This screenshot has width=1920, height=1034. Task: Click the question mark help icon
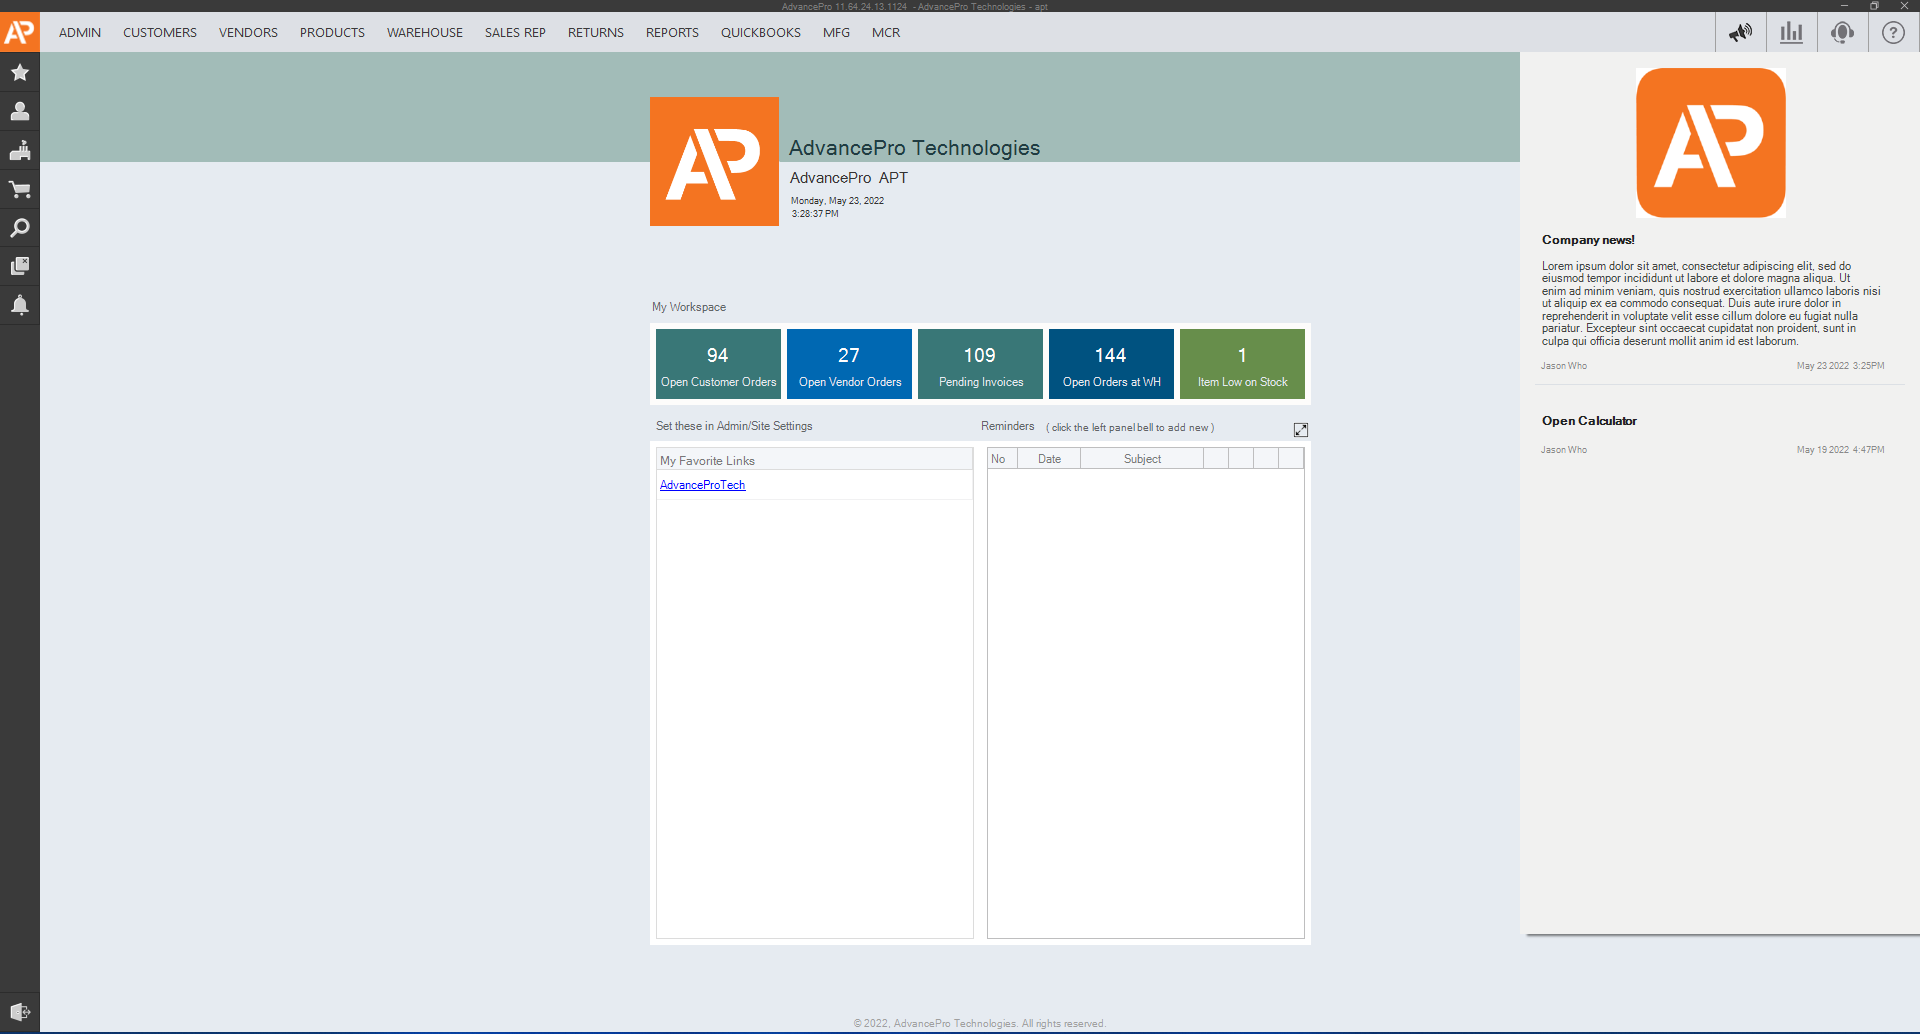[1893, 33]
